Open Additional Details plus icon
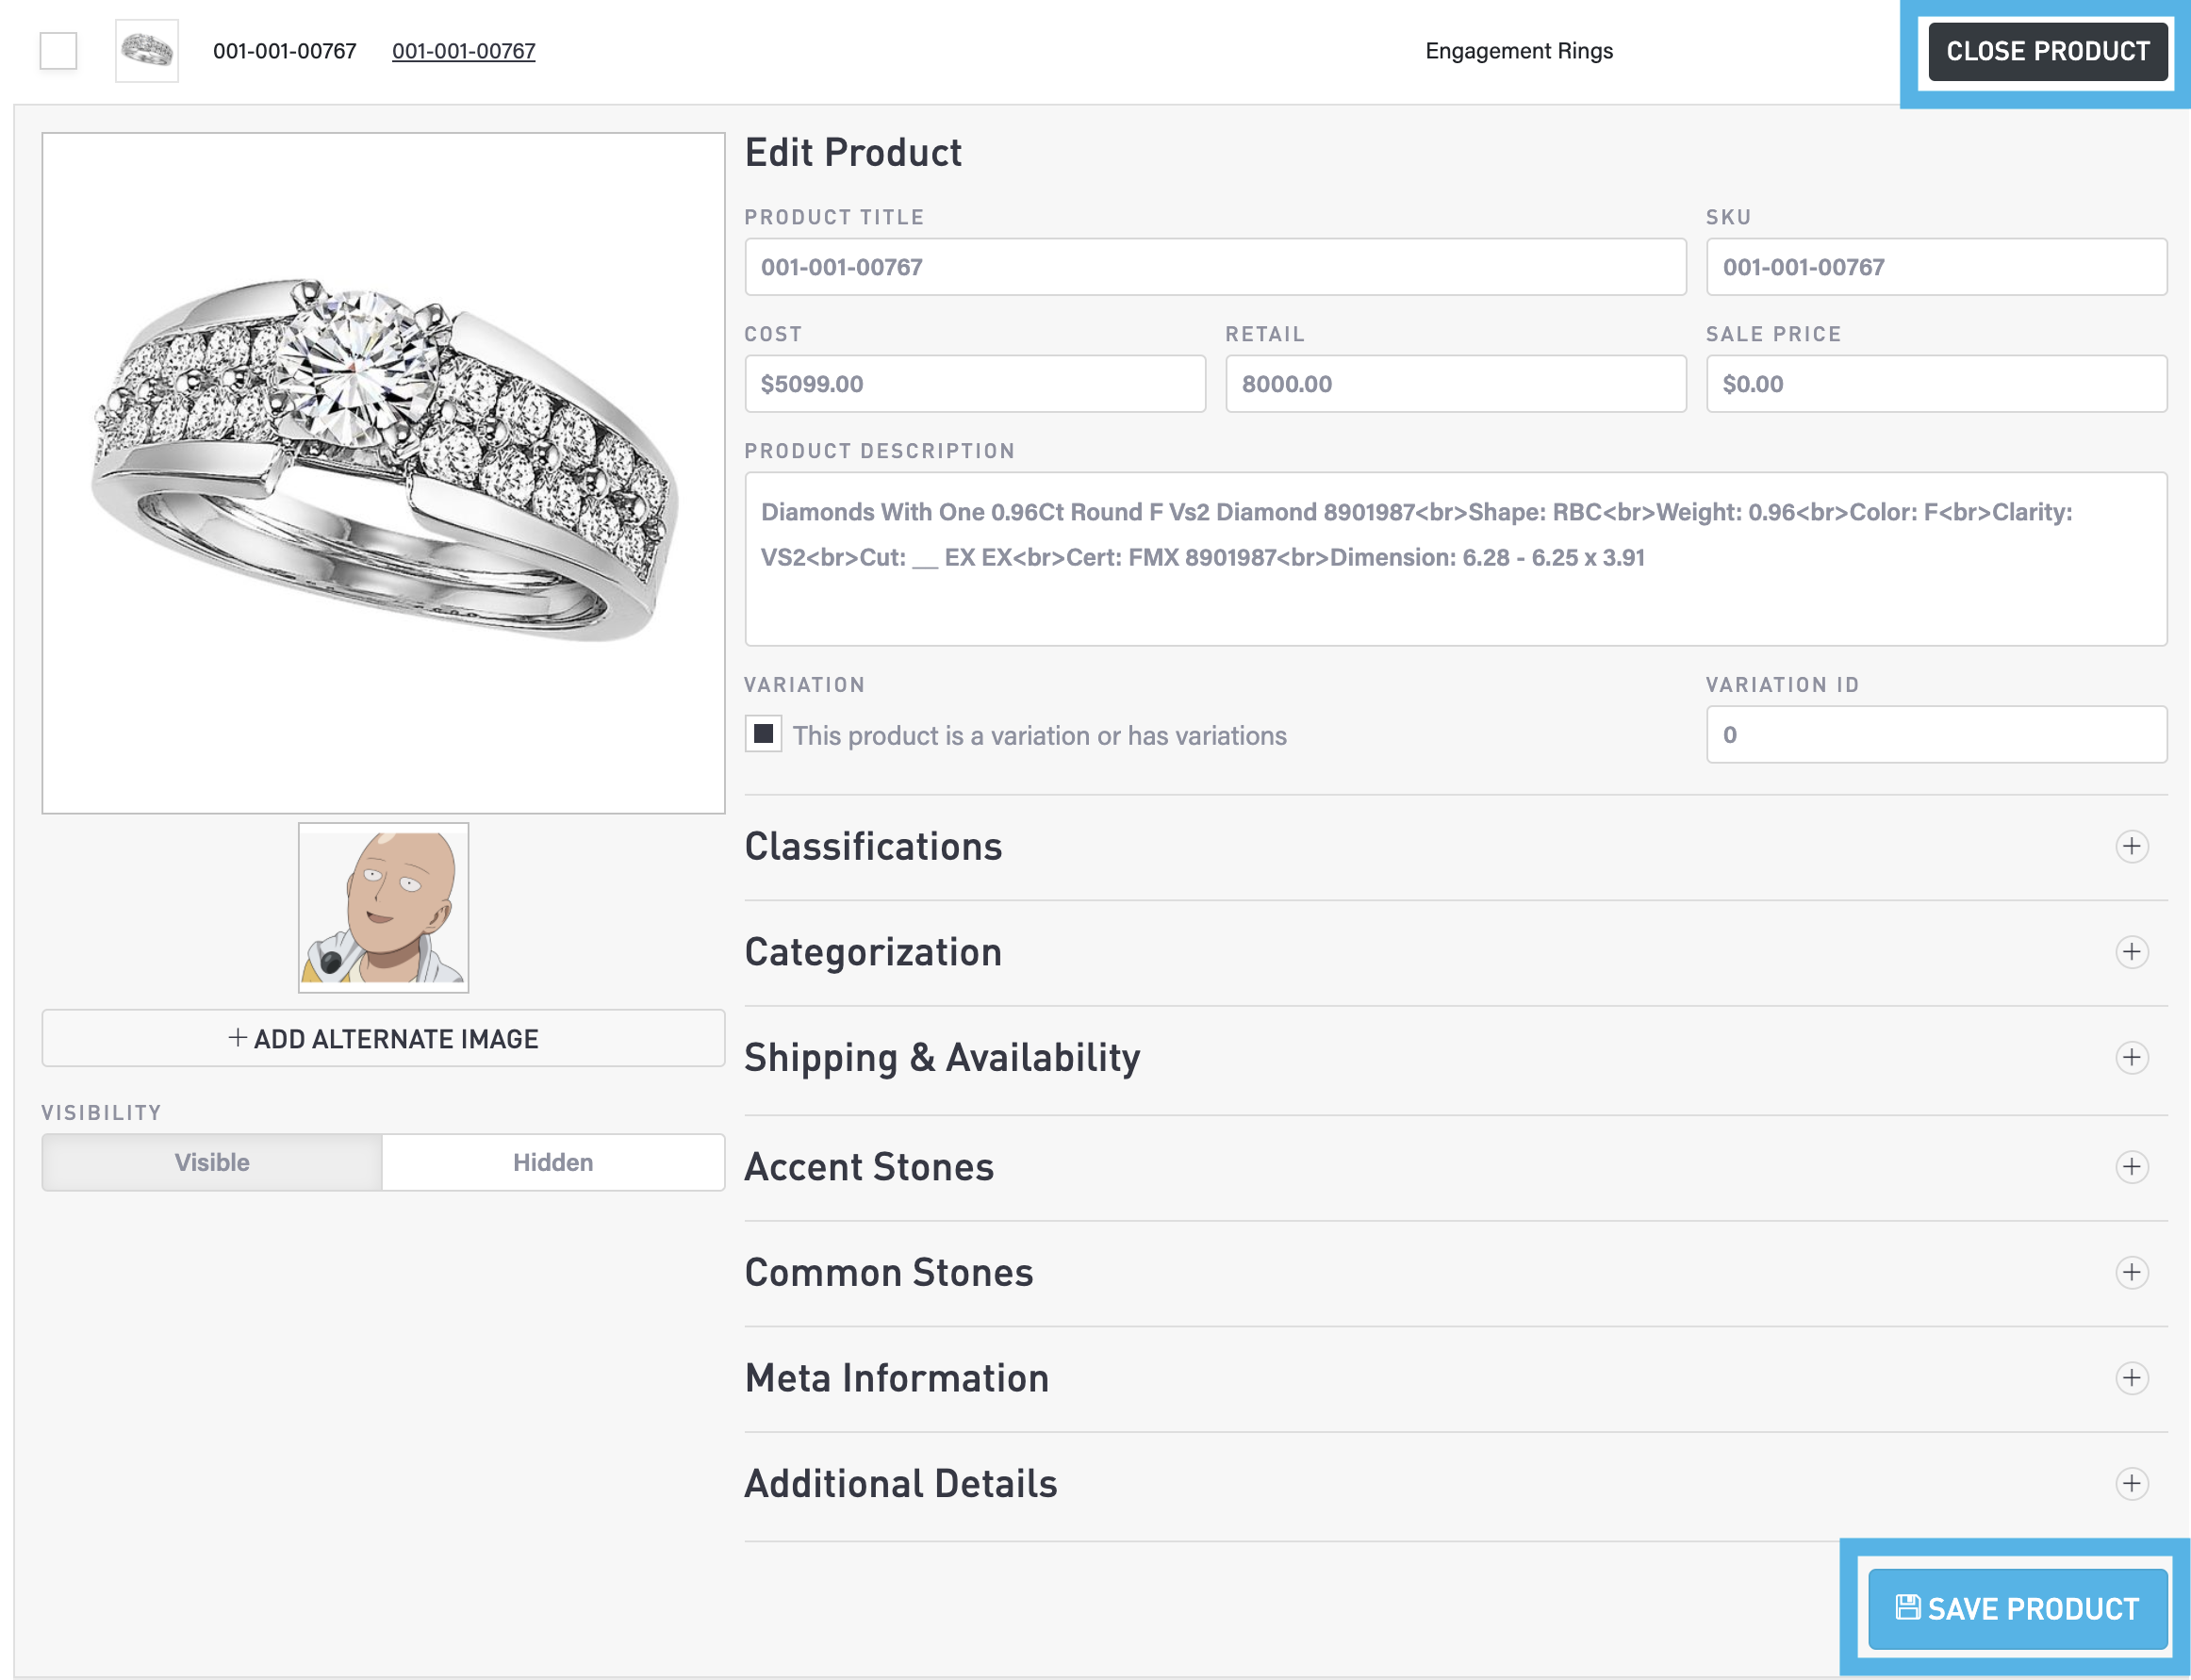2191x1680 pixels. [2131, 1483]
